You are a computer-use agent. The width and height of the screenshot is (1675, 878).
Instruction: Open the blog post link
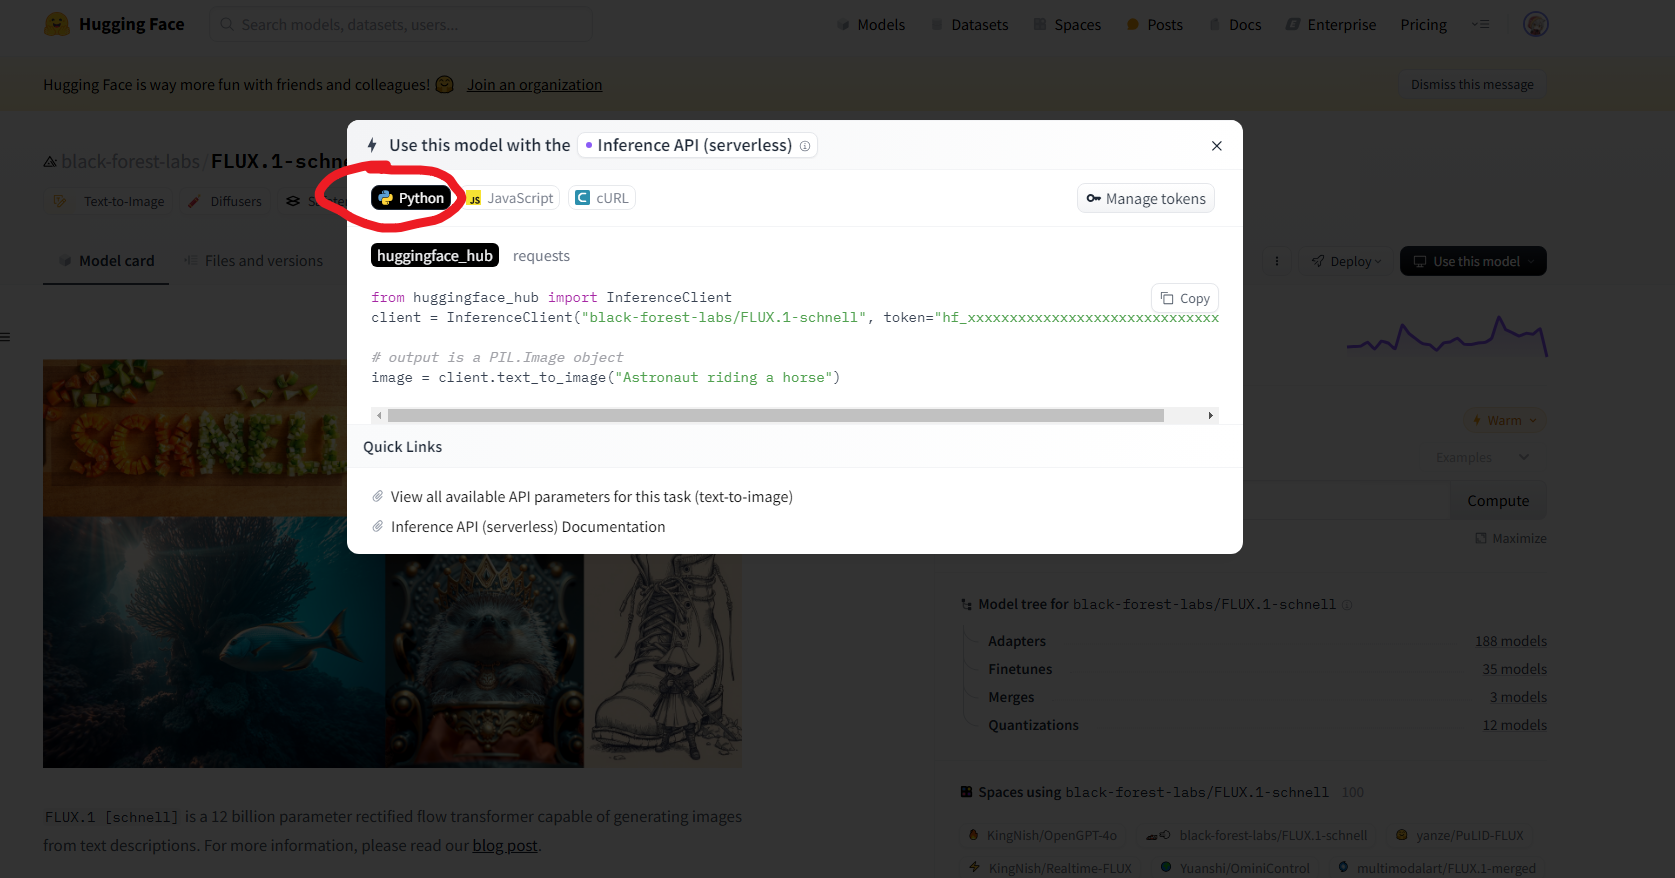pos(505,846)
